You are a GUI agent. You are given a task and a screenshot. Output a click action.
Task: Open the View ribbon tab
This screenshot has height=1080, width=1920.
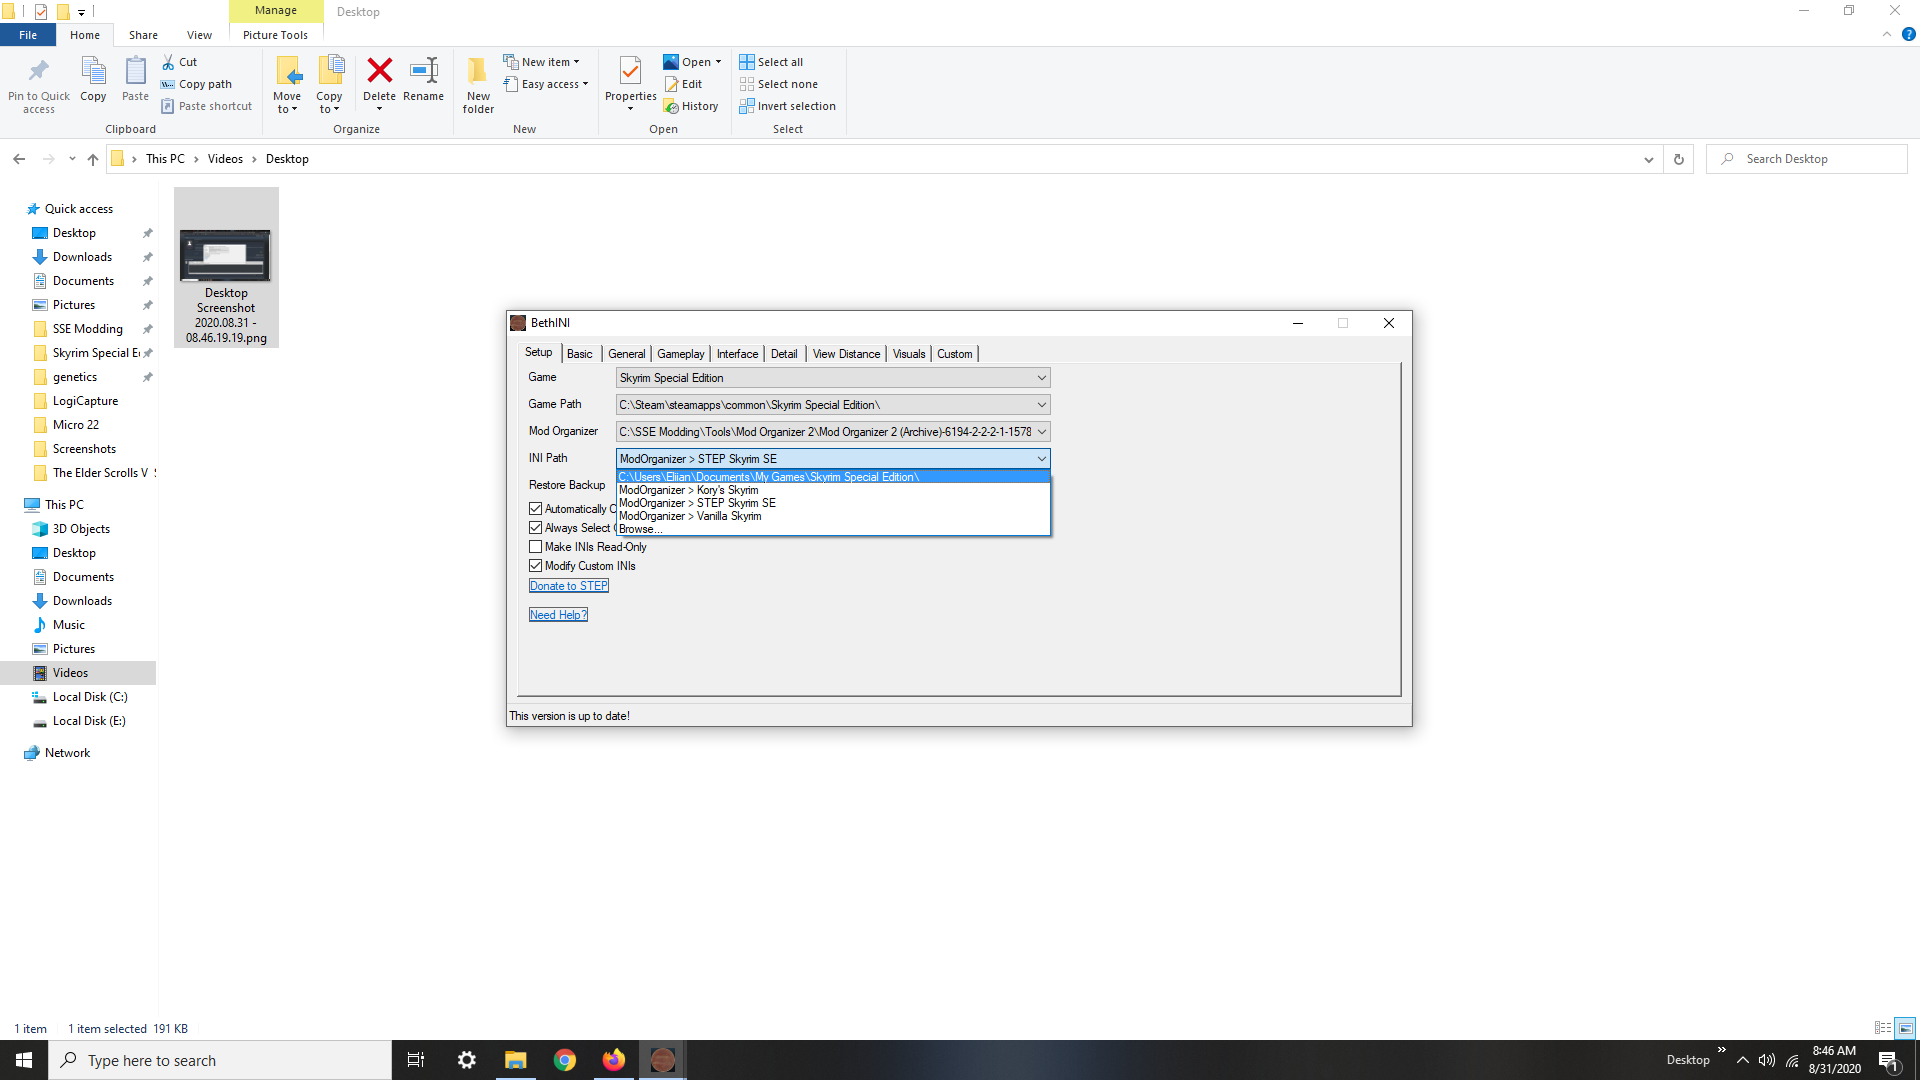(199, 35)
